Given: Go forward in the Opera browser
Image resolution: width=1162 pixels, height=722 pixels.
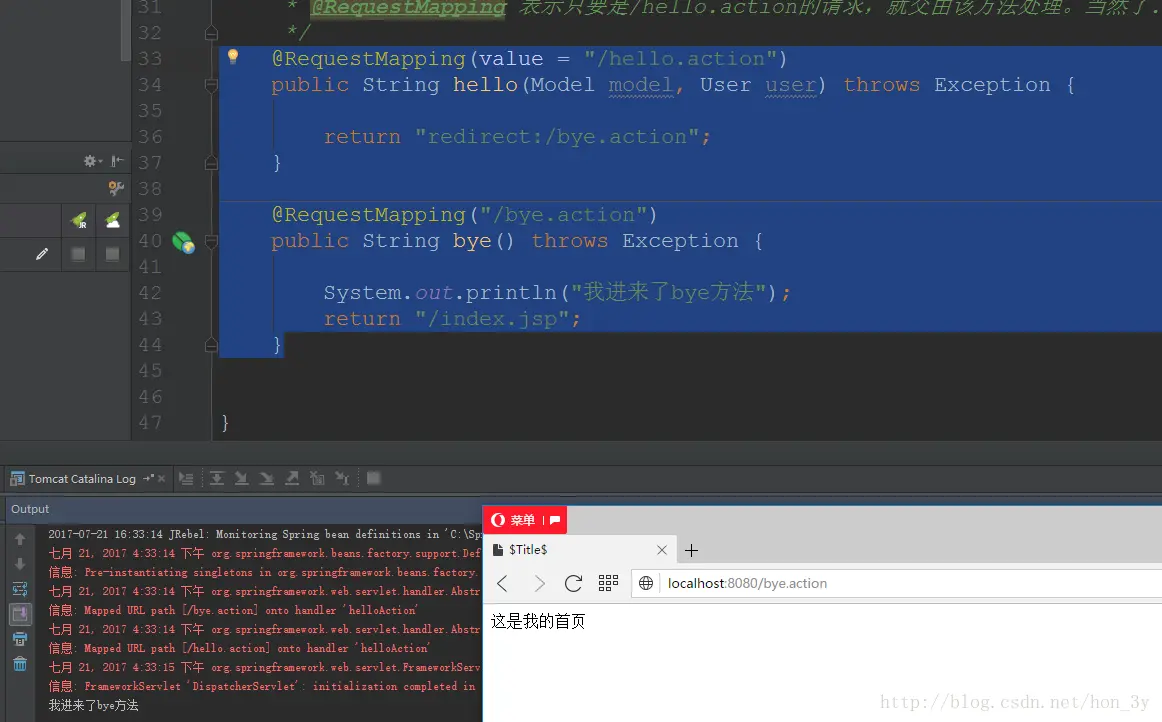Looking at the screenshot, I should (x=539, y=583).
